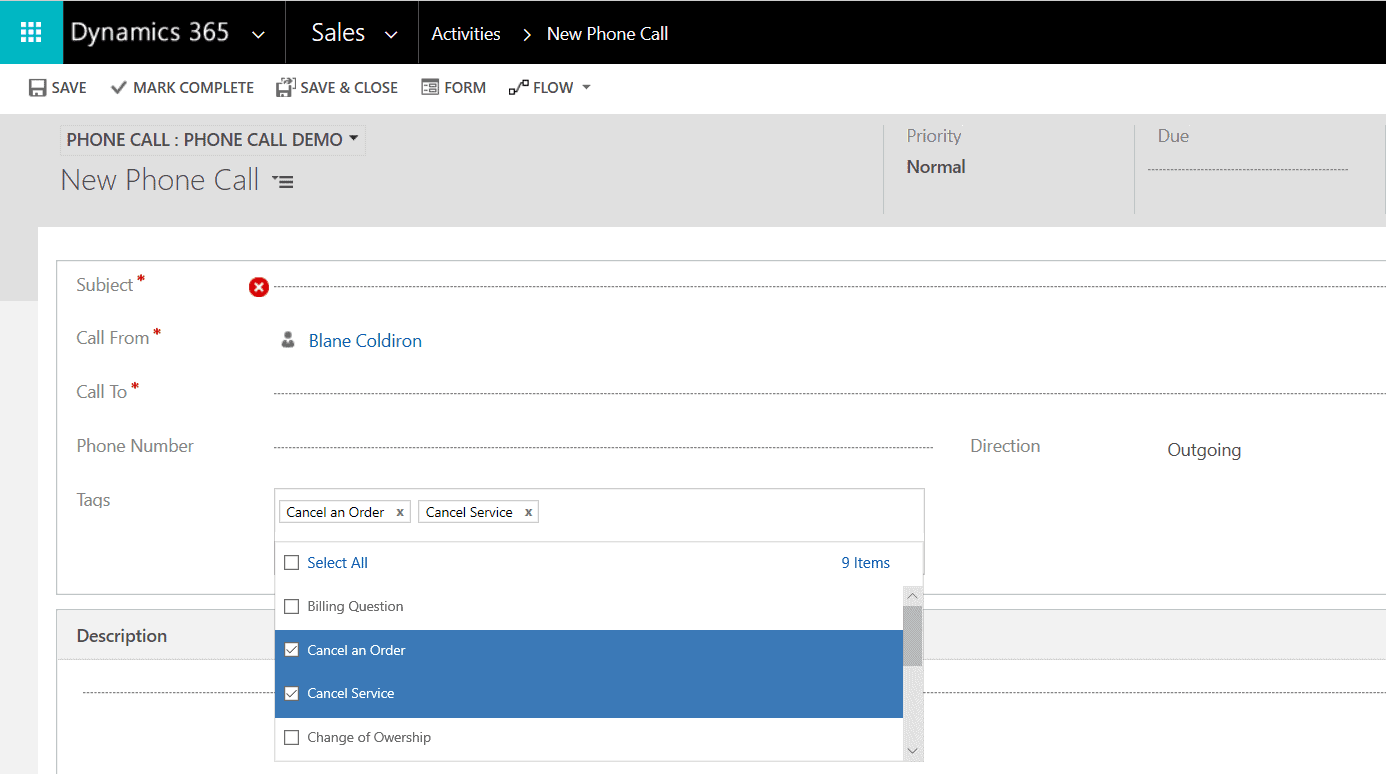Go to Activities in the breadcrumb
The image size is (1386, 774).
coord(466,33)
